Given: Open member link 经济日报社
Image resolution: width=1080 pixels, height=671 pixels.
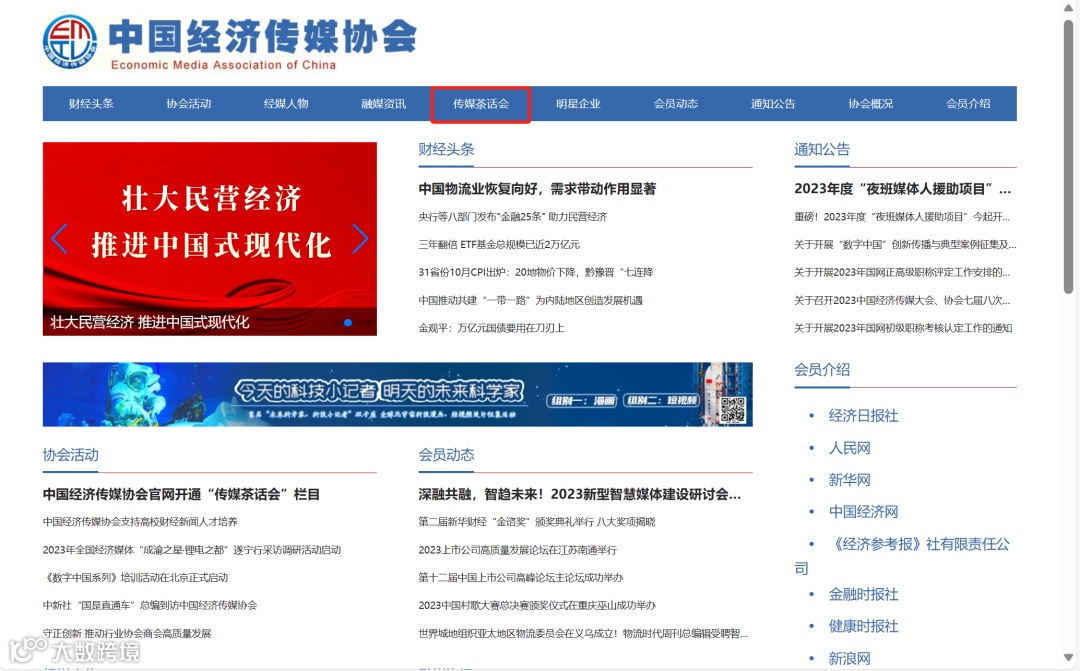Looking at the screenshot, I should pos(863,416).
